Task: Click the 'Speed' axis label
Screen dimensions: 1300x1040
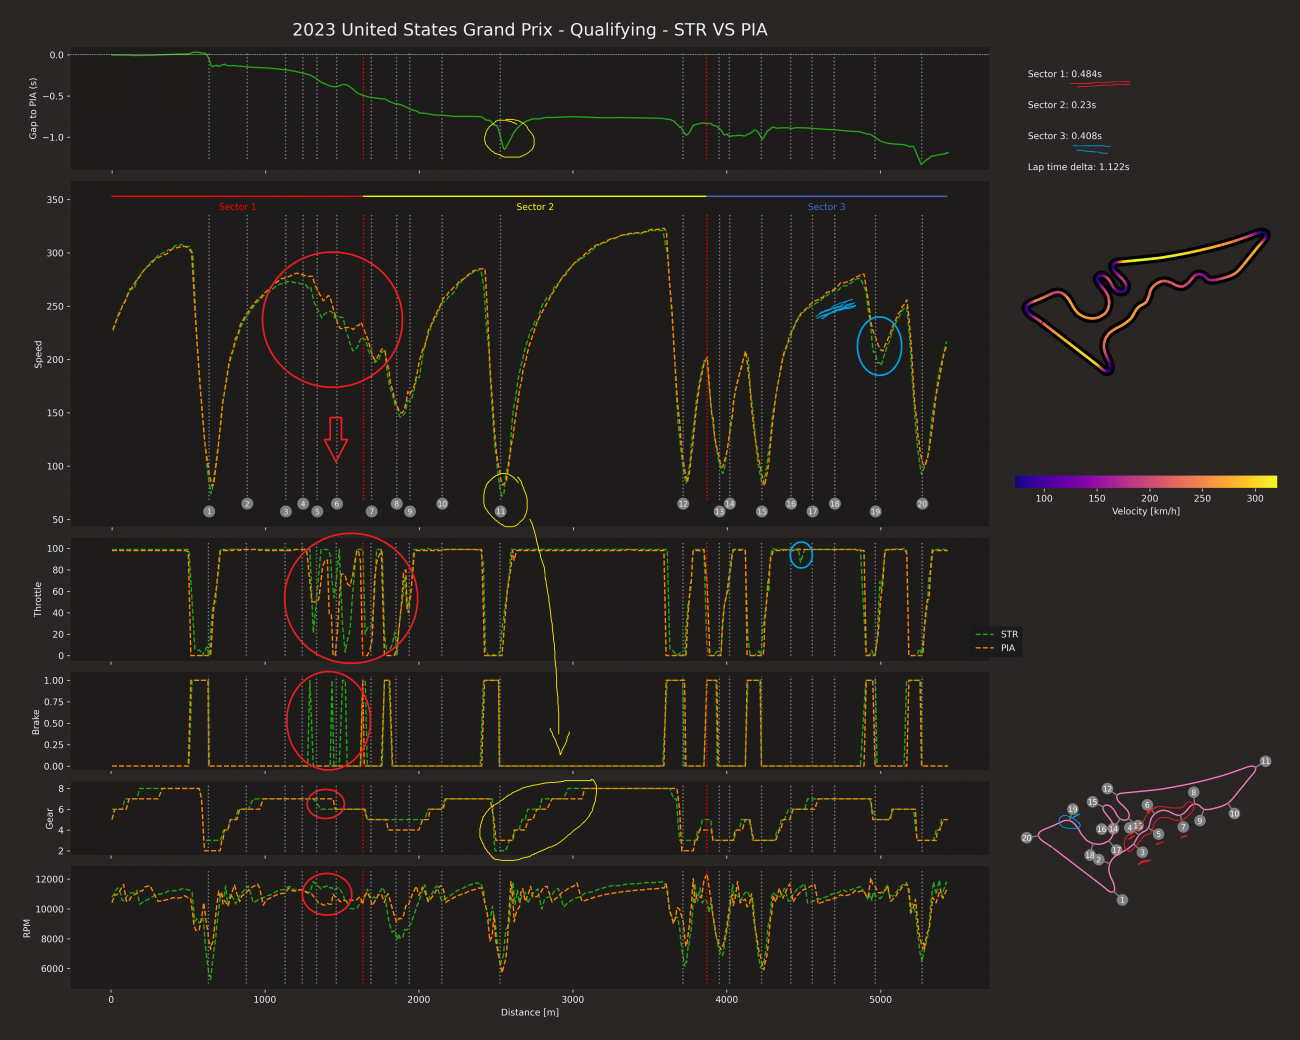Action: click(39, 354)
